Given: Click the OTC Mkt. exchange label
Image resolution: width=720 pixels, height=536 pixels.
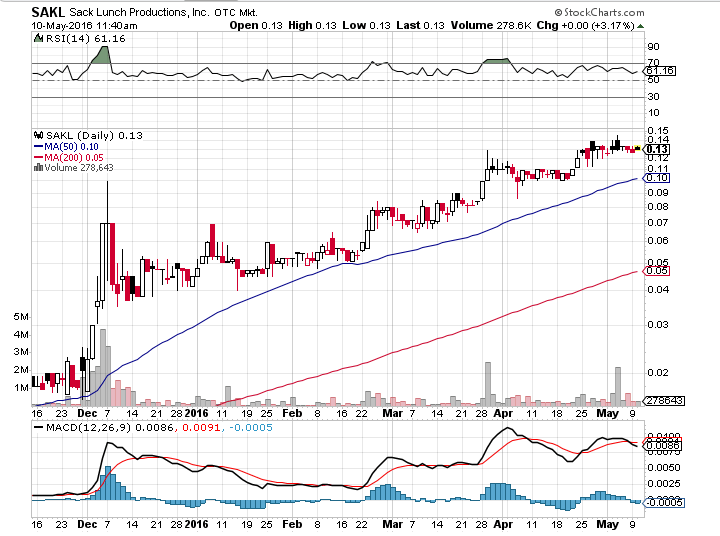Looking at the screenshot, I should coord(236,13).
